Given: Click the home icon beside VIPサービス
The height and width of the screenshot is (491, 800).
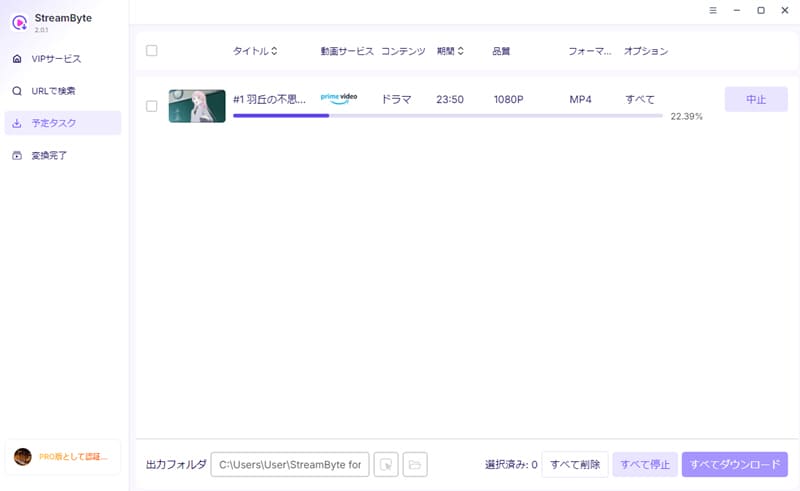Looking at the screenshot, I should point(17,59).
